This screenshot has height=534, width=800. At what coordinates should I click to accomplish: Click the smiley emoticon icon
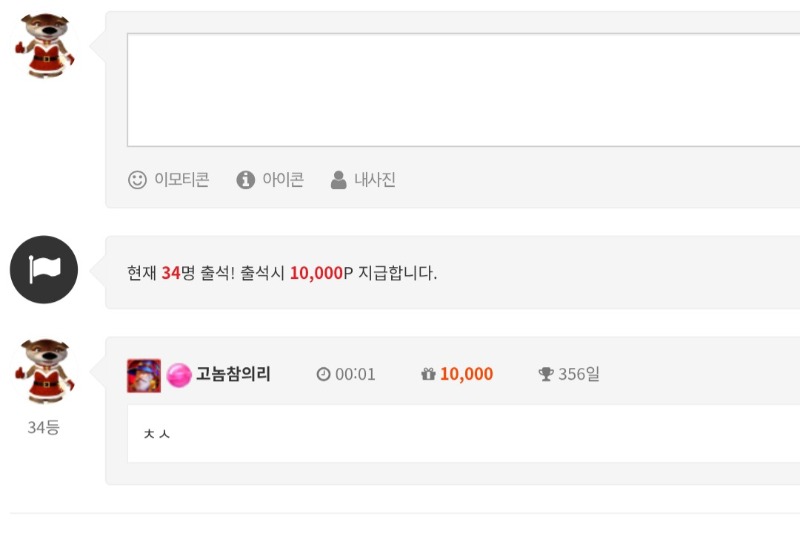137,180
